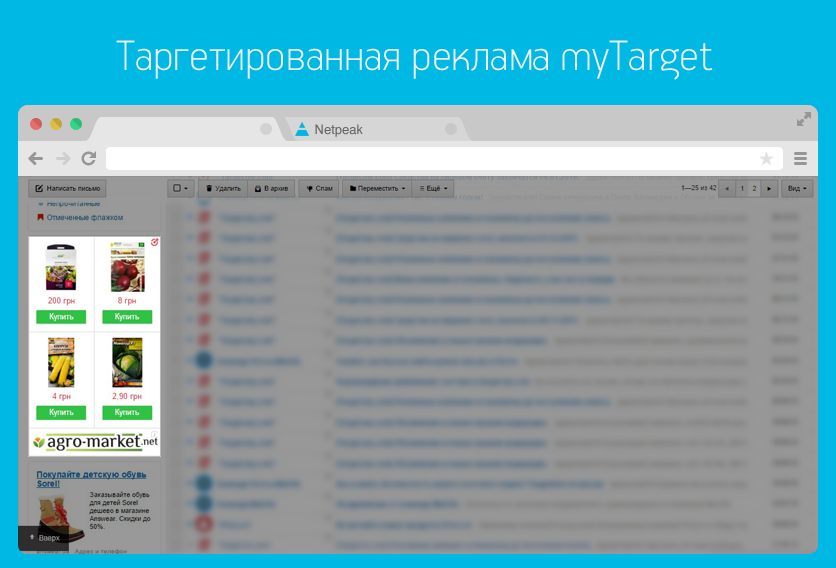
Task: Toggle fullscreen with the expand arrows icon
Action: point(803,119)
